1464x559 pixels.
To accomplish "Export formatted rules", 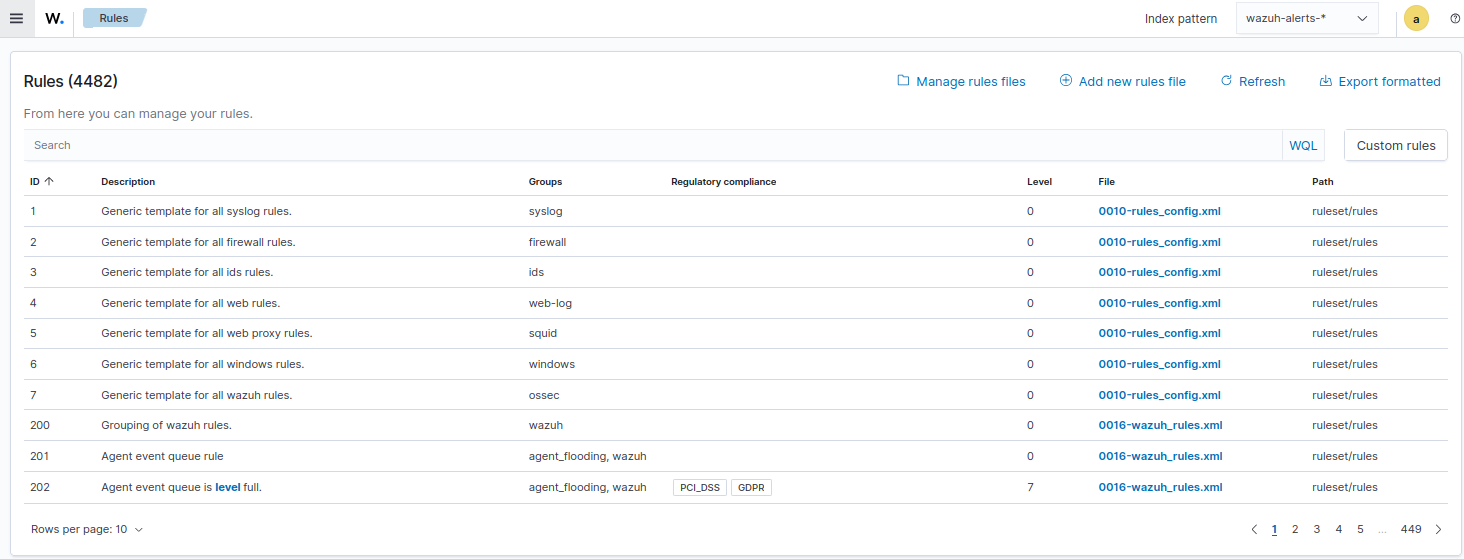I will (x=1380, y=82).
